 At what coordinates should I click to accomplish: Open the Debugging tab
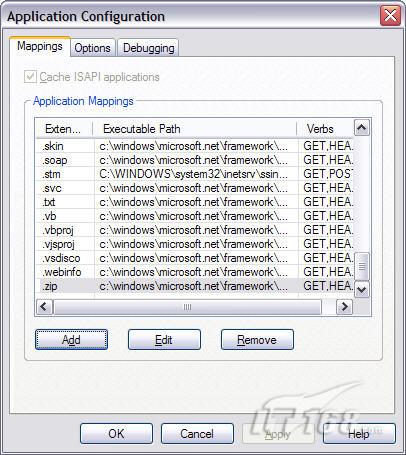click(149, 48)
